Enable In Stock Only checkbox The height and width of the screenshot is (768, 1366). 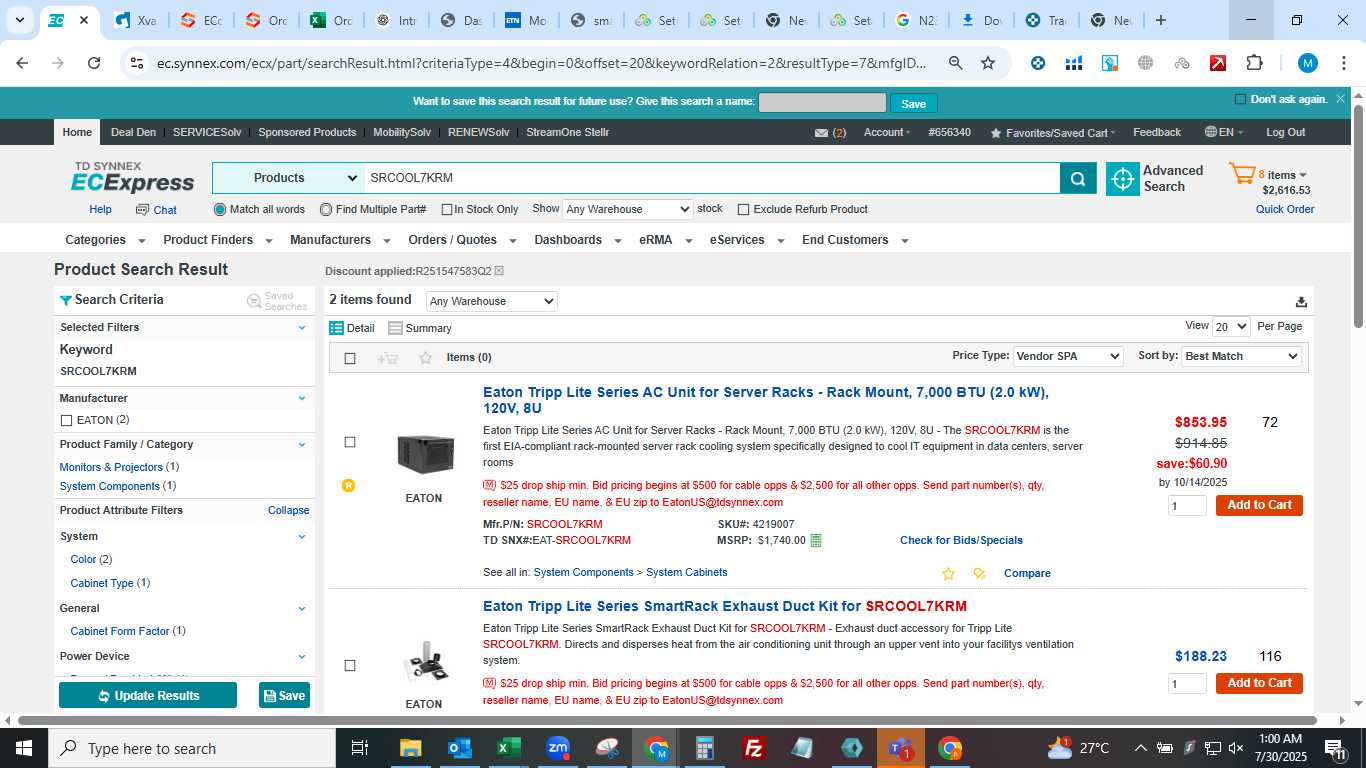tap(447, 210)
